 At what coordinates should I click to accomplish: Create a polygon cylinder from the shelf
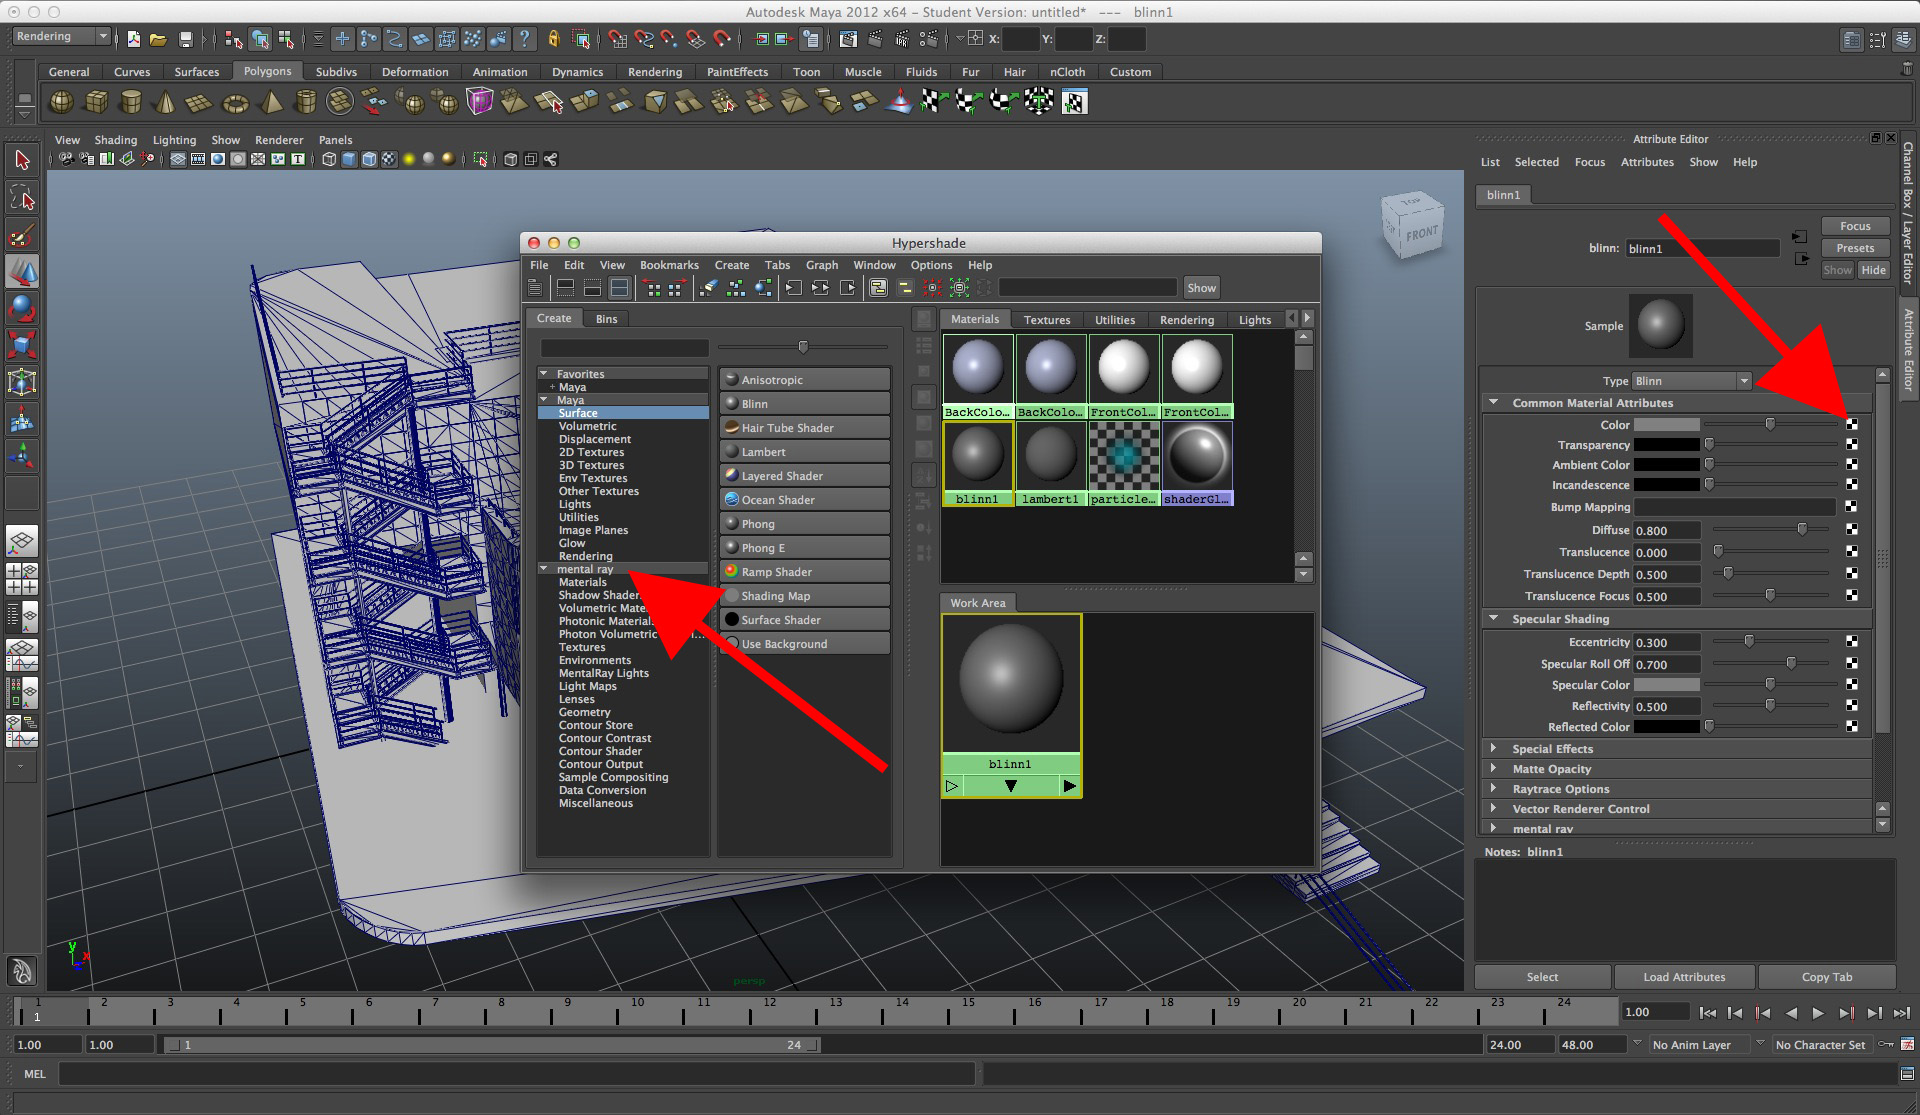[x=131, y=102]
